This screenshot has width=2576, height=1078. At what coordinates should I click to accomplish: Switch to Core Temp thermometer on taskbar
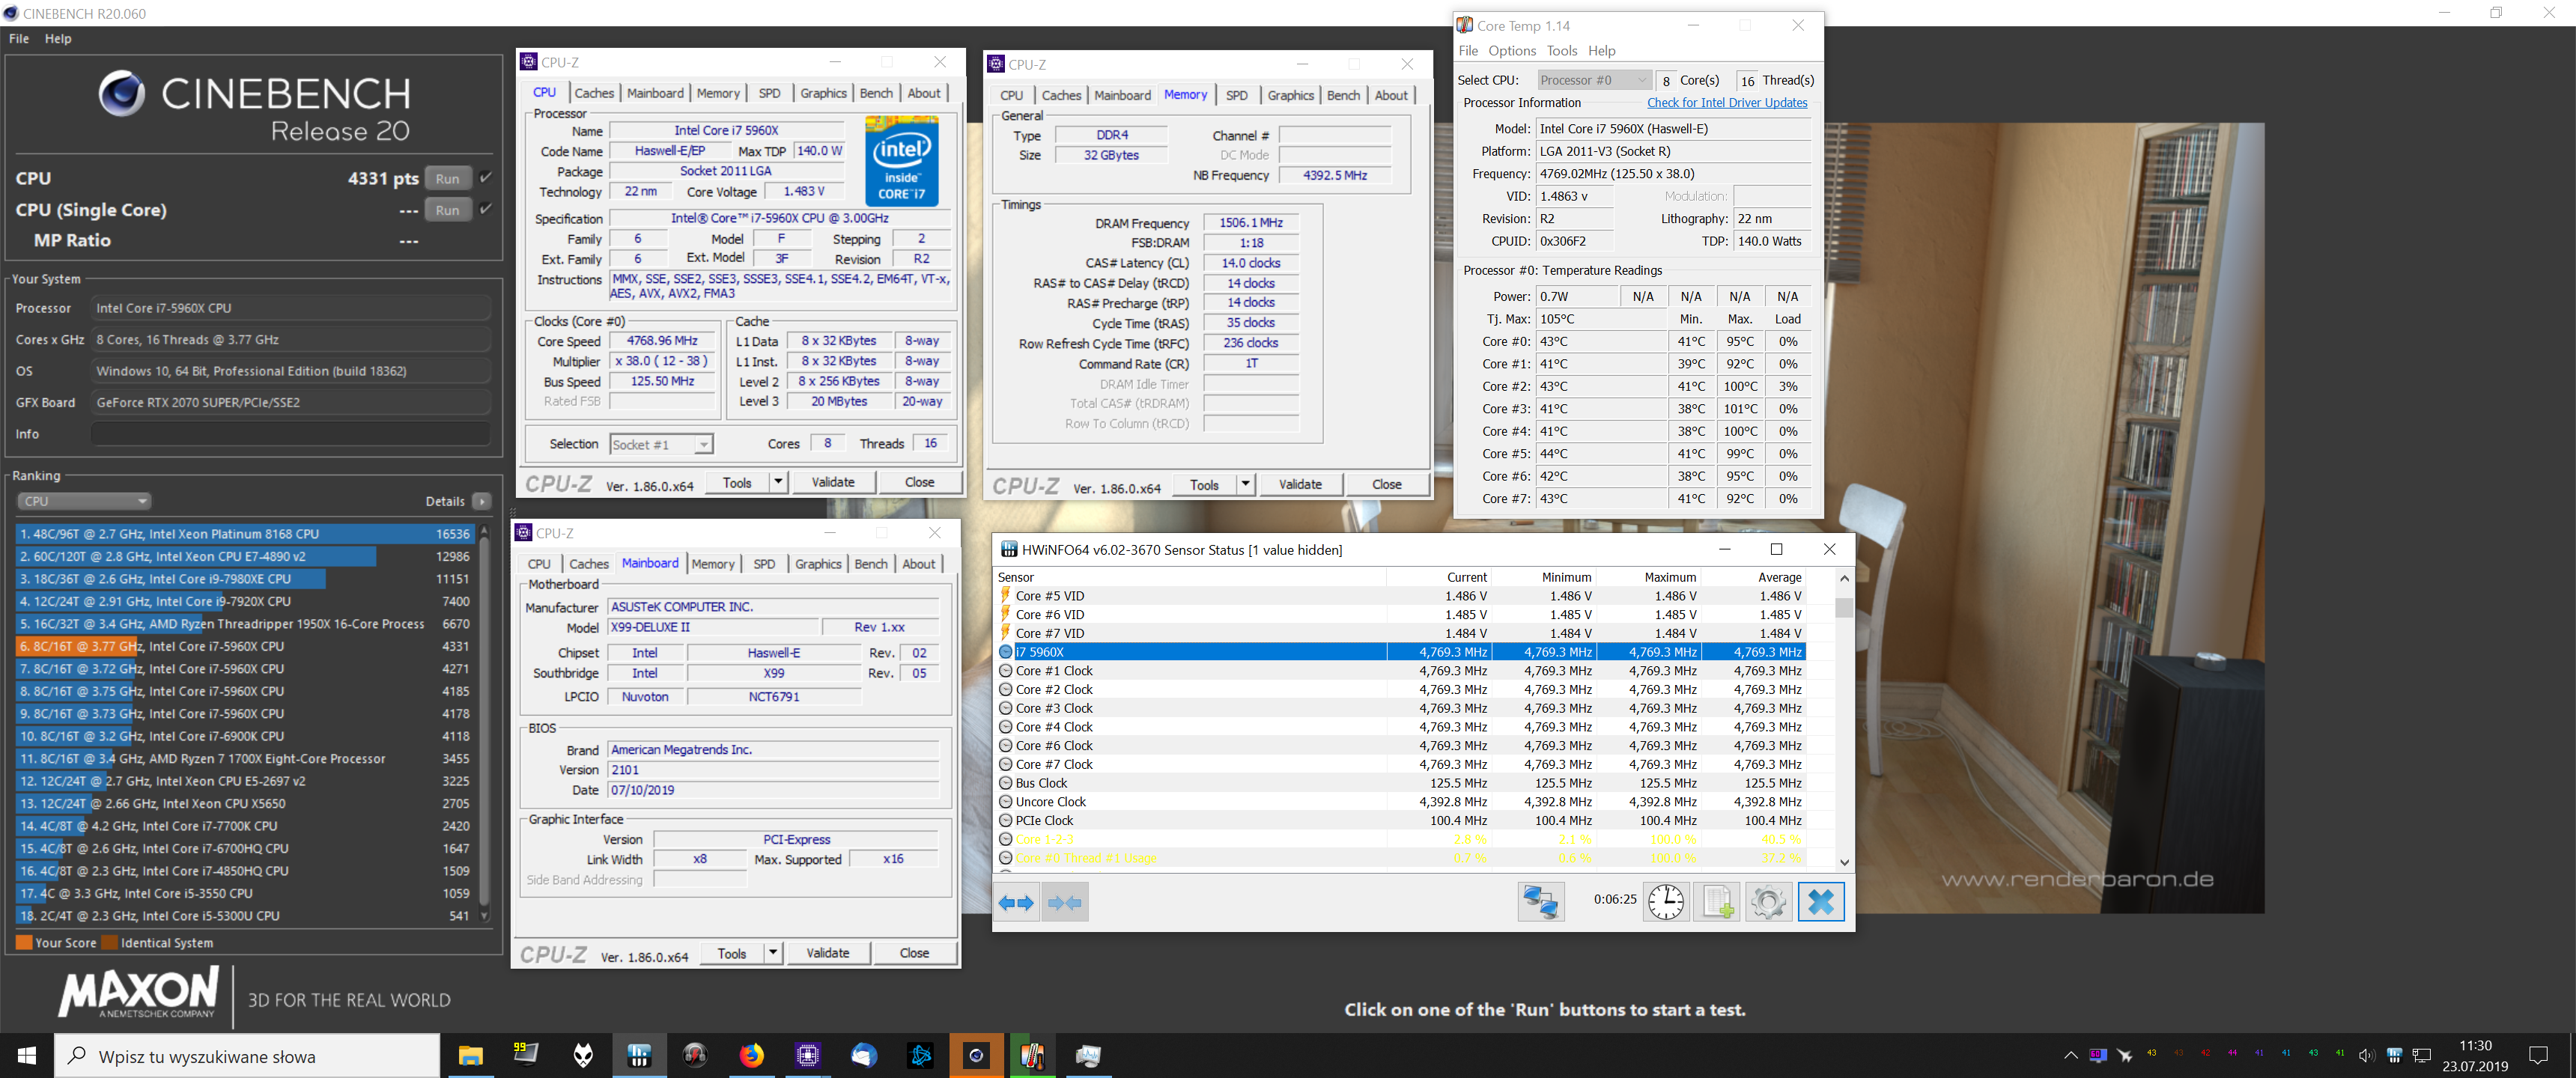click(x=1032, y=1055)
